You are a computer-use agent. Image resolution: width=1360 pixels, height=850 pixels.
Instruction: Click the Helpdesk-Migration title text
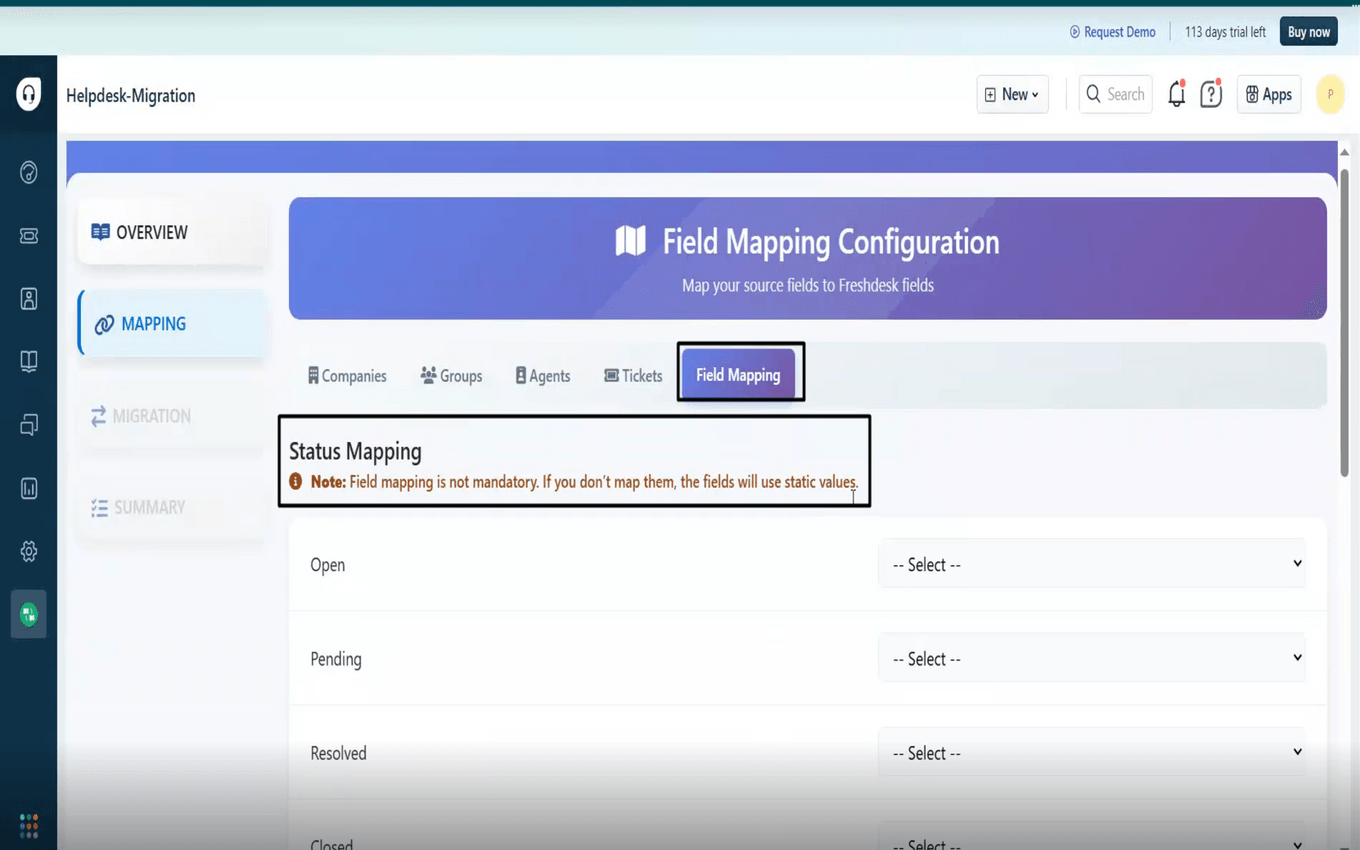[131, 96]
